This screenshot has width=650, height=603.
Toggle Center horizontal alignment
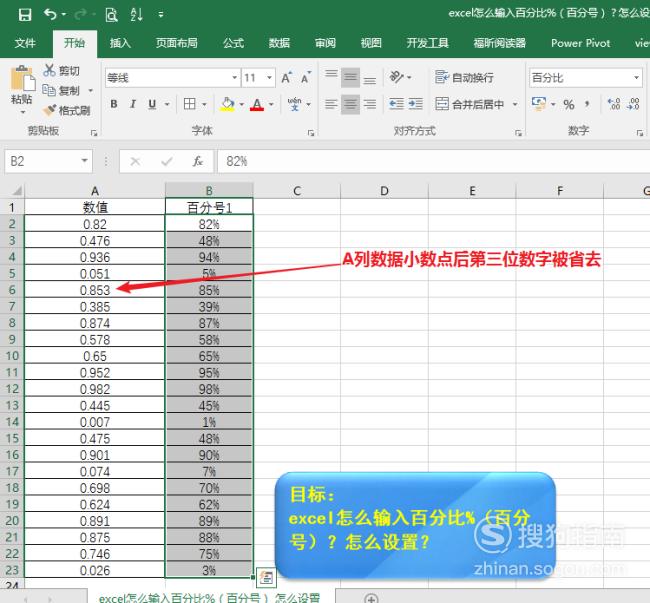[350, 104]
